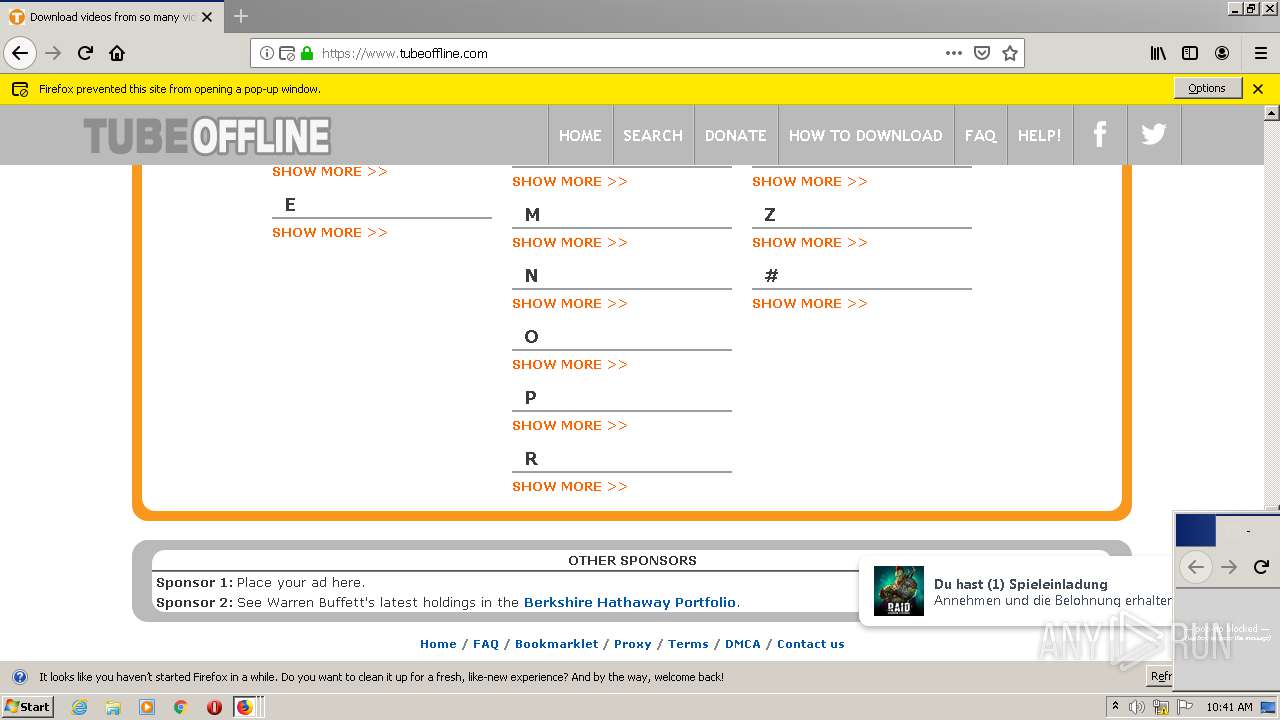Open the volume icon in the system tray

tap(1138, 707)
